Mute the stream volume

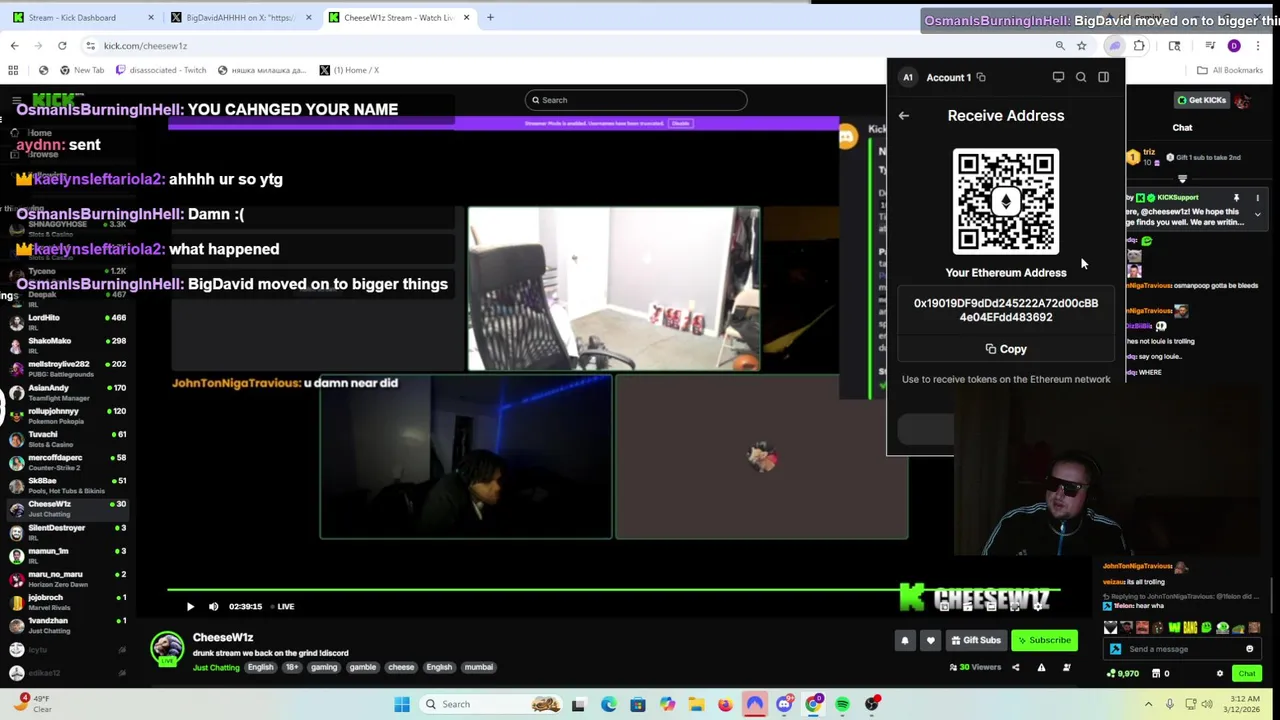tap(213, 606)
